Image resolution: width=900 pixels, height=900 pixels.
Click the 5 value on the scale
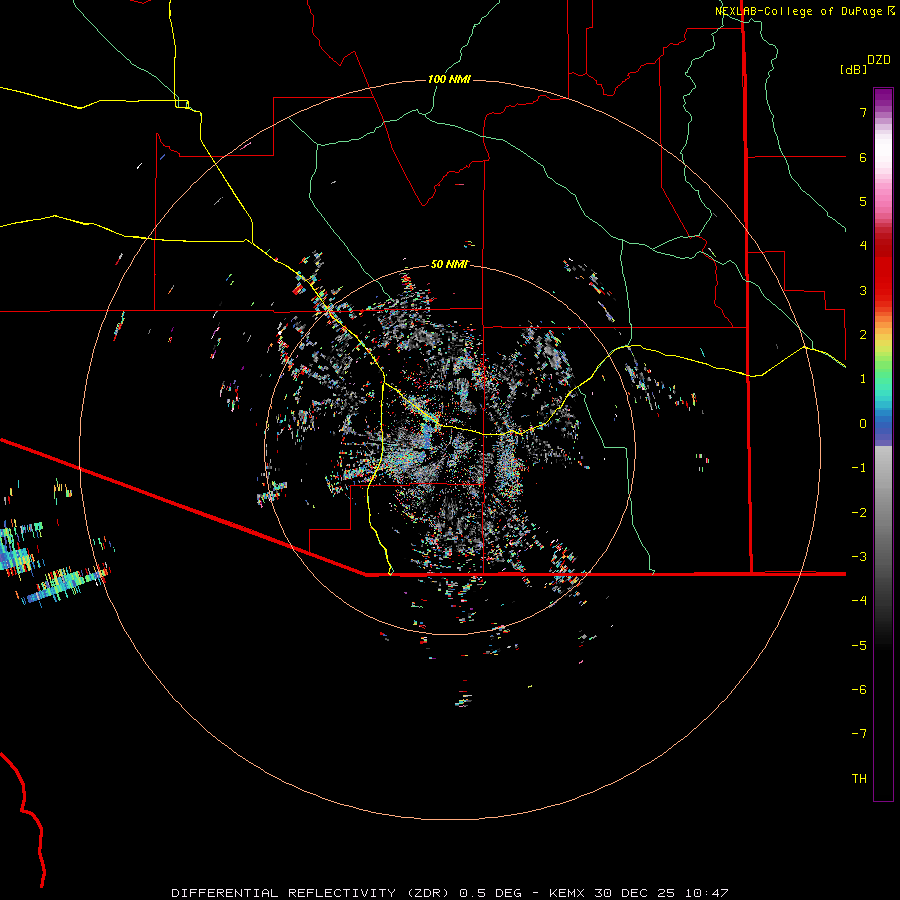pos(863,201)
